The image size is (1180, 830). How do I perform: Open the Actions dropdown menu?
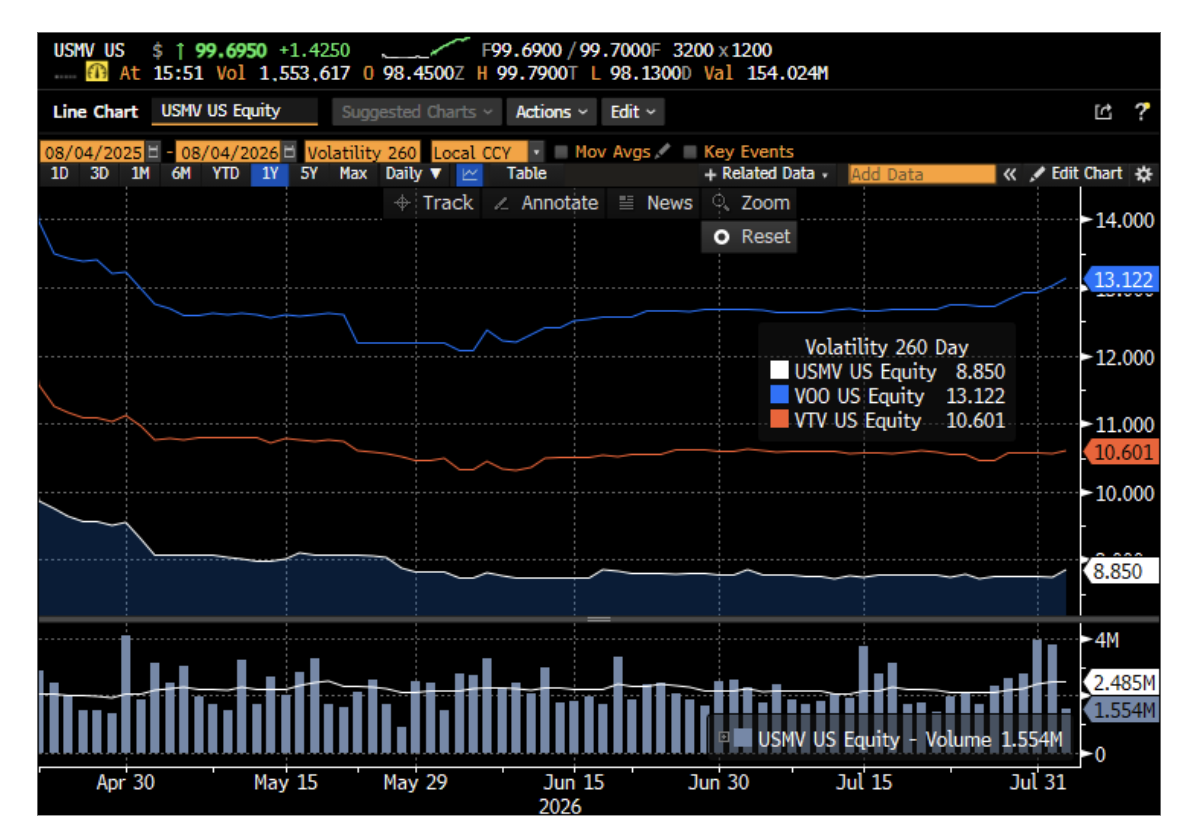tap(551, 112)
